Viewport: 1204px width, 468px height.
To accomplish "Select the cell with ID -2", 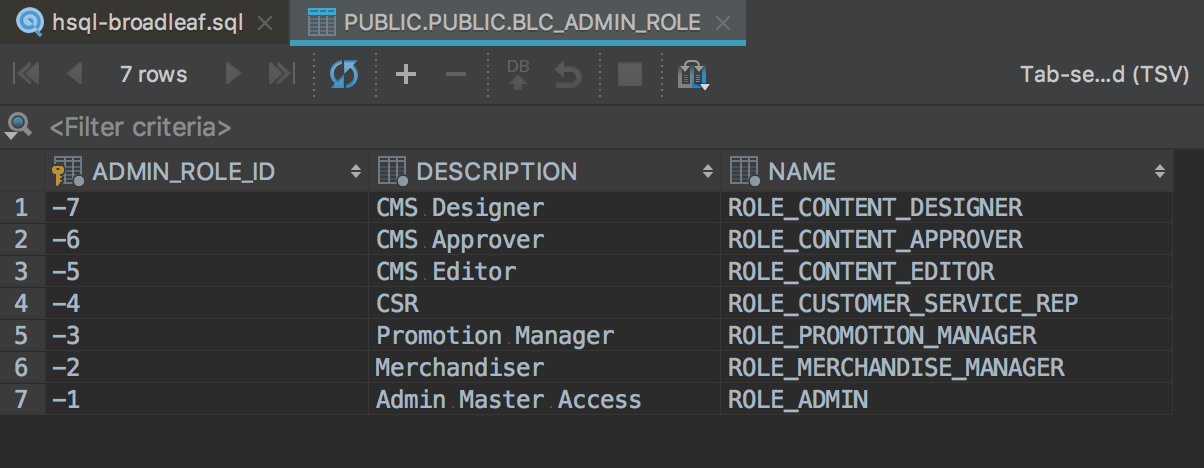I will pos(207,368).
